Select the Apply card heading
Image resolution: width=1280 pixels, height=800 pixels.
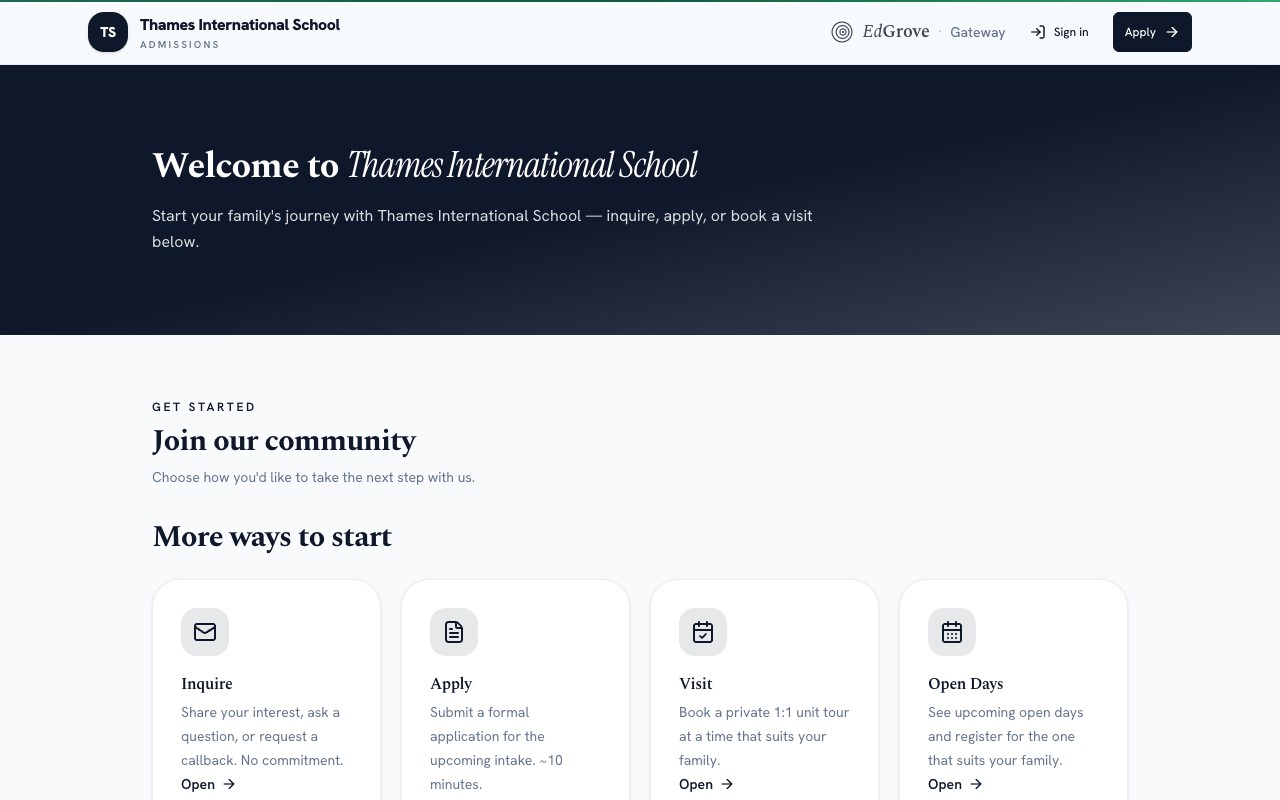(x=451, y=684)
